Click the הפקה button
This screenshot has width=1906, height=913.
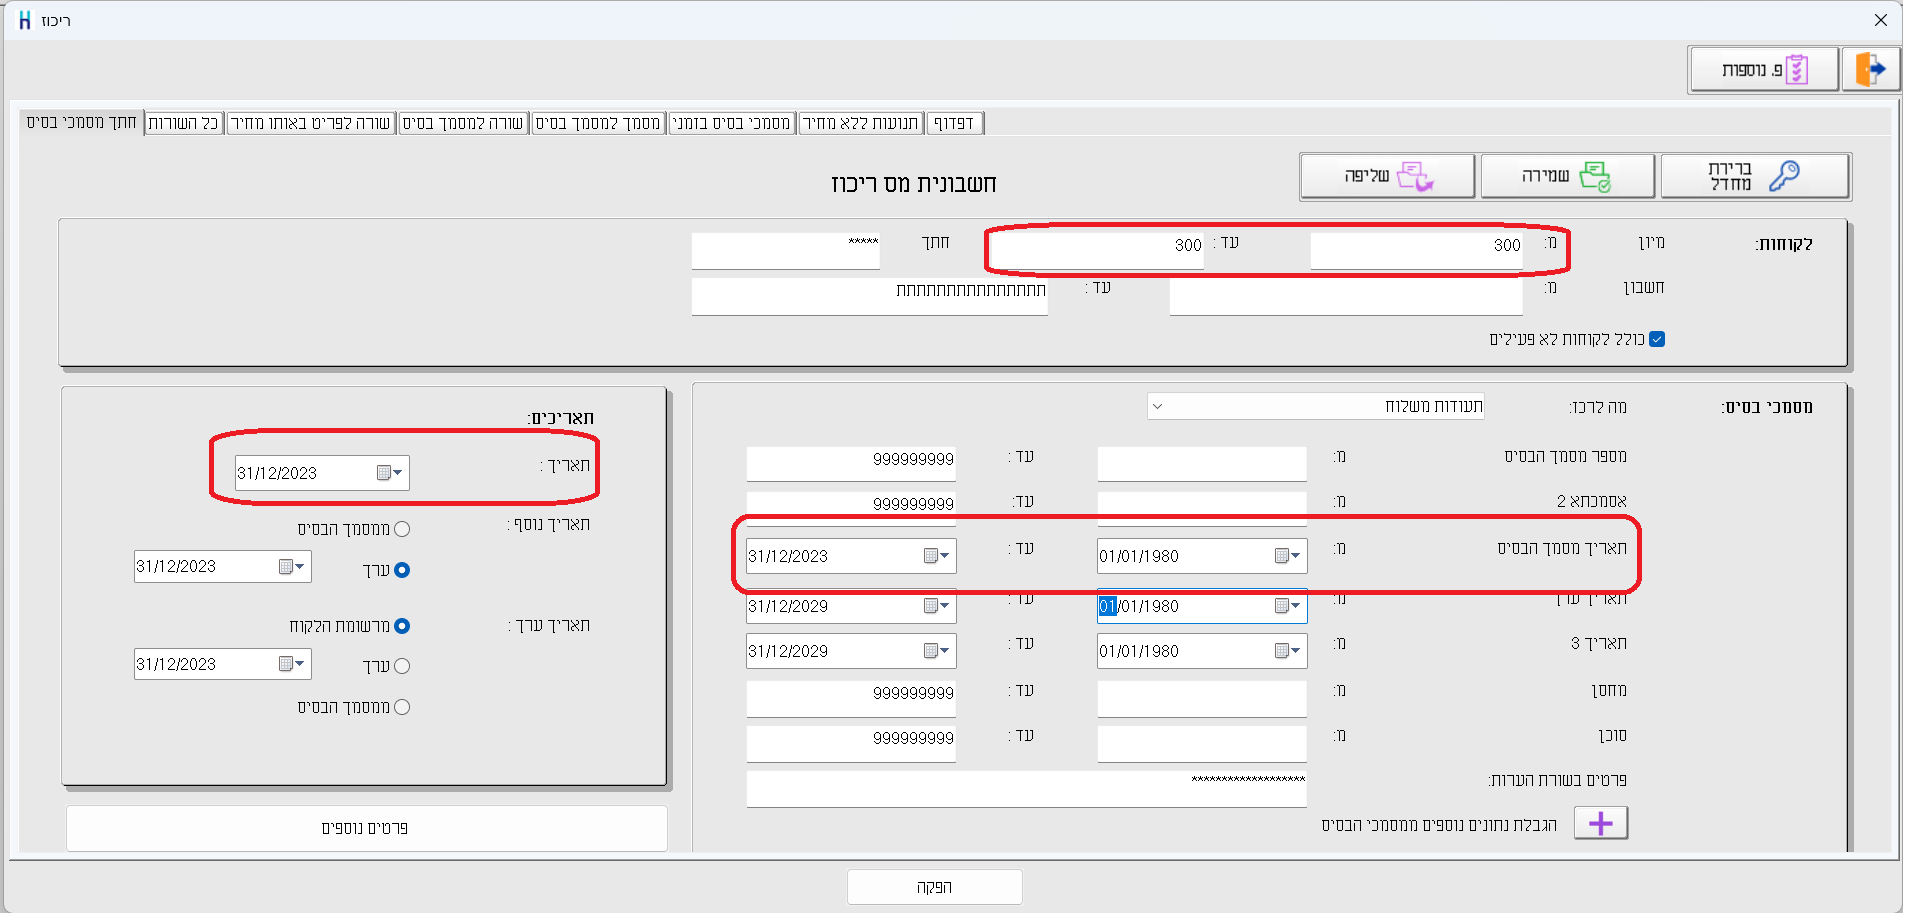click(x=934, y=887)
